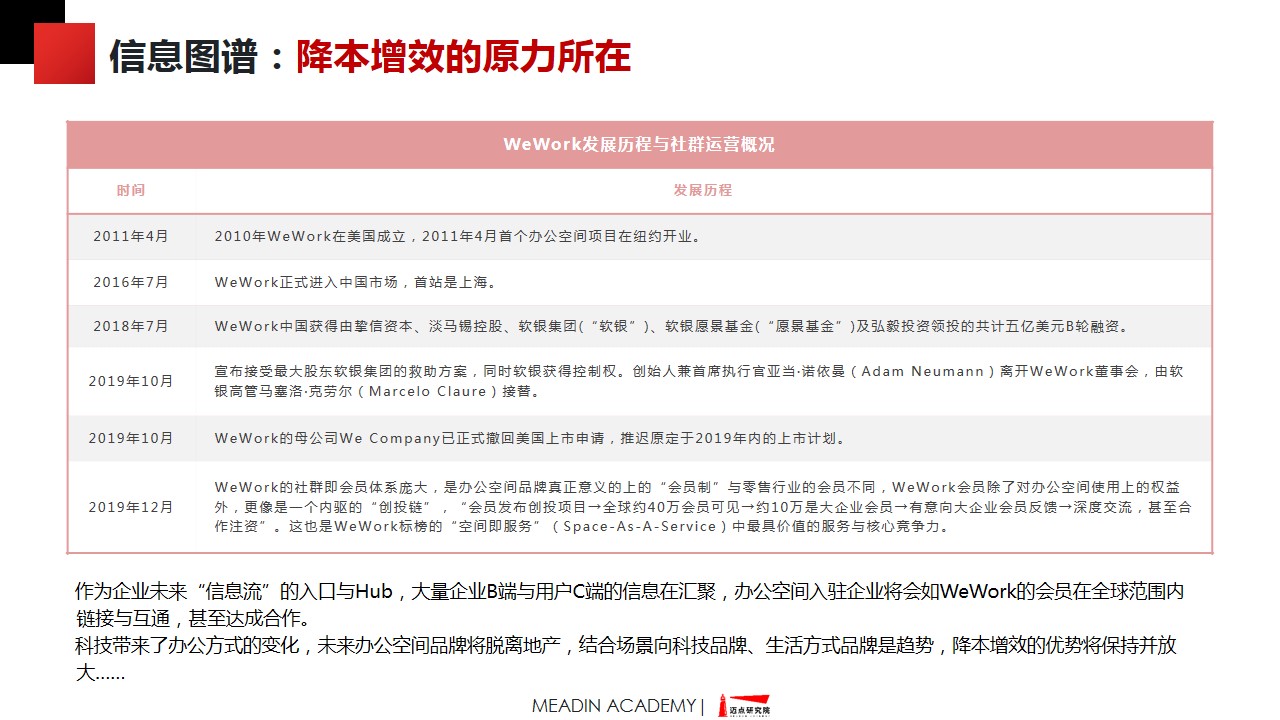The image size is (1280, 720).
Task: Click the '2019年12月' date cell
Action: coord(131,507)
